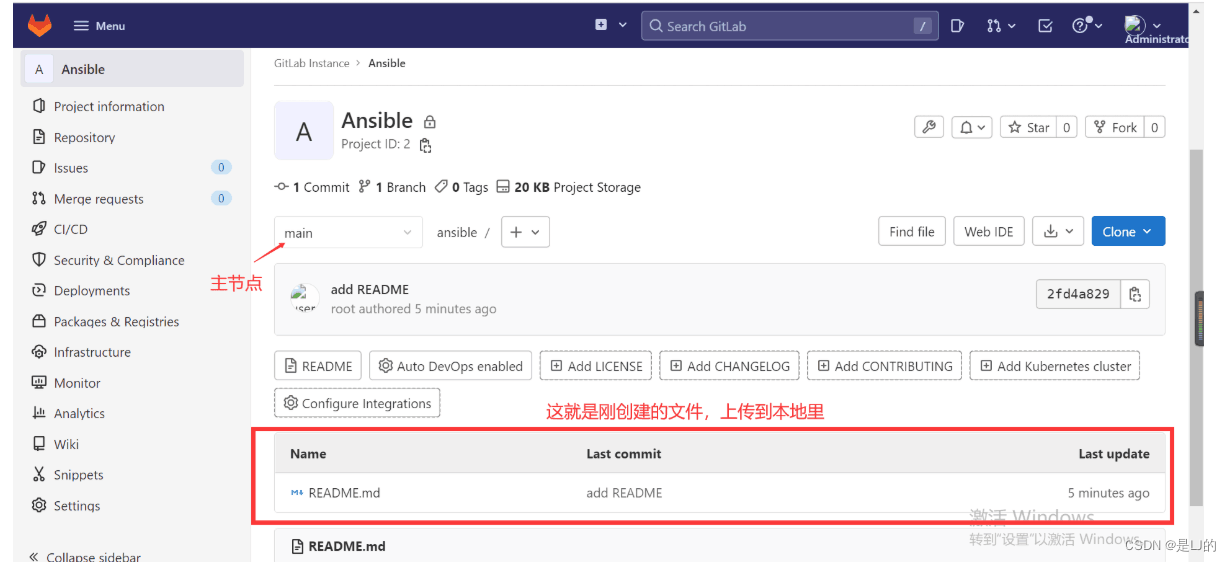
Task: Open the Fork count 0
Action: pyautogui.click(x=1154, y=127)
